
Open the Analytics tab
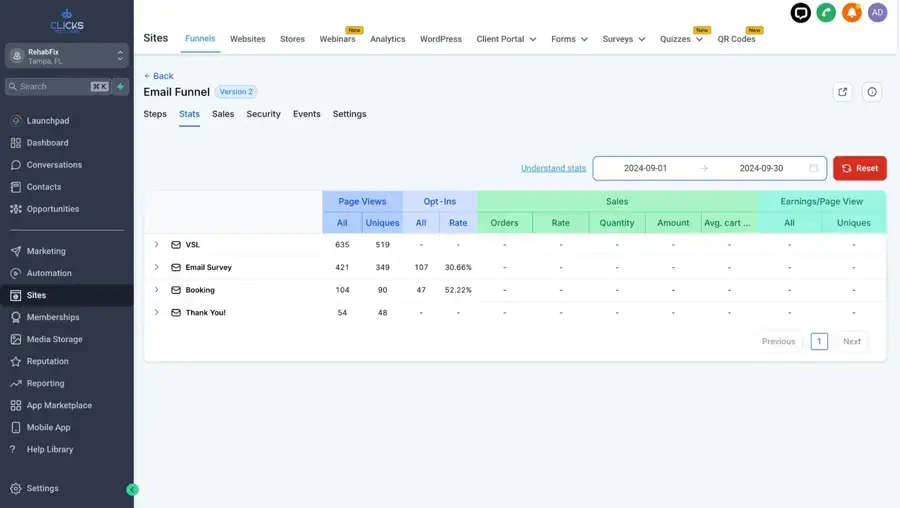click(x=387, y=39)
